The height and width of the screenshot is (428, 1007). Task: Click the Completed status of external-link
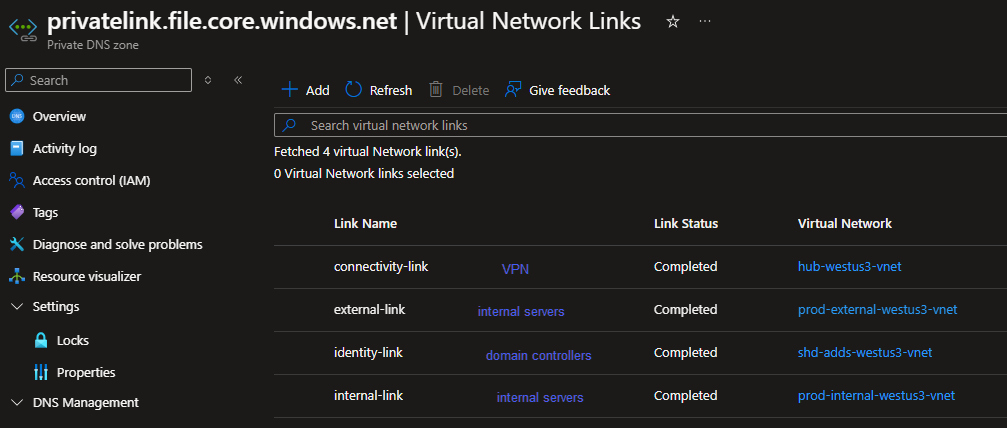685,309
